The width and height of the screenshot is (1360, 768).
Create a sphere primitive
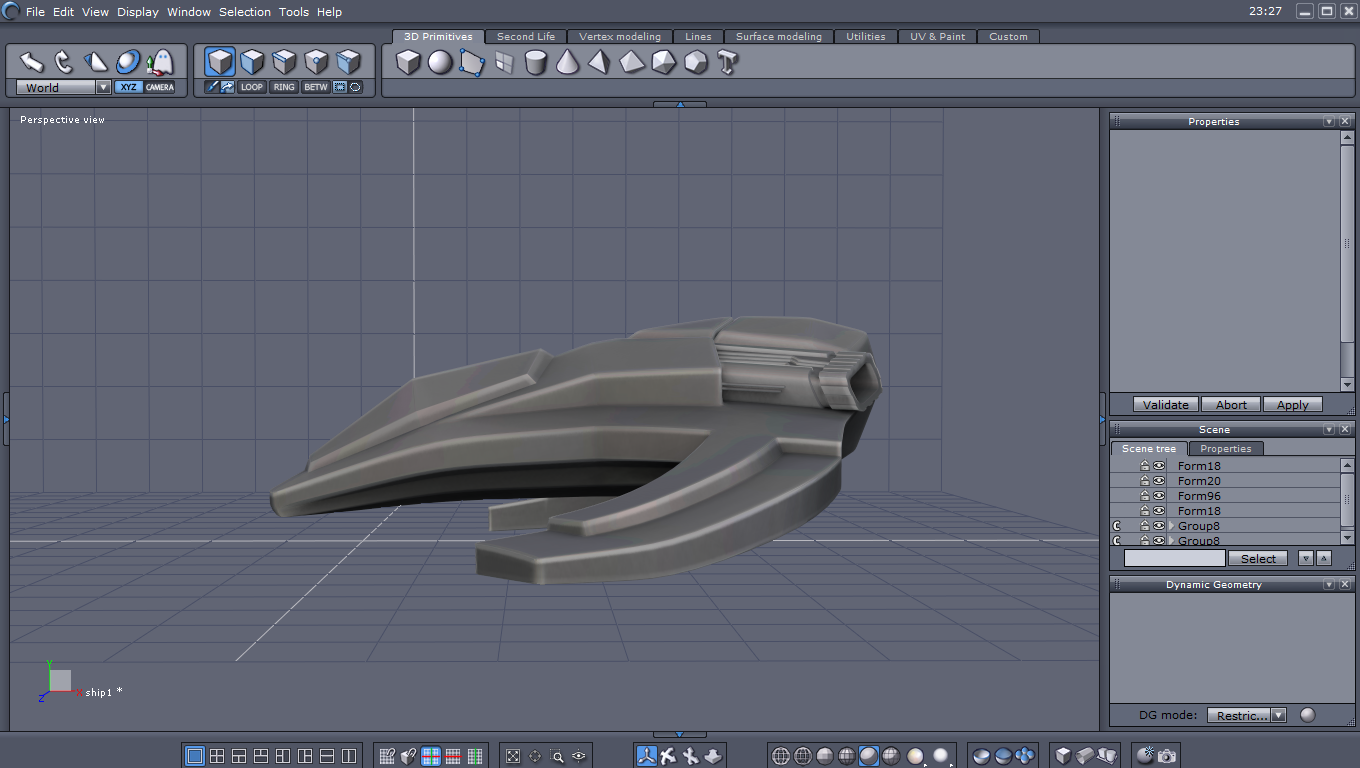pyautogui.click(x=440, y=63)
